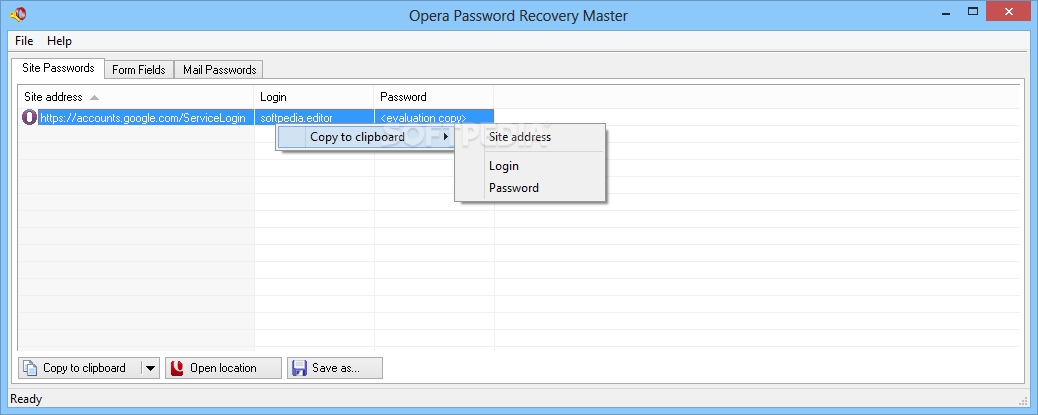
Task: Open the Help menu
Action: pos(59,41)
